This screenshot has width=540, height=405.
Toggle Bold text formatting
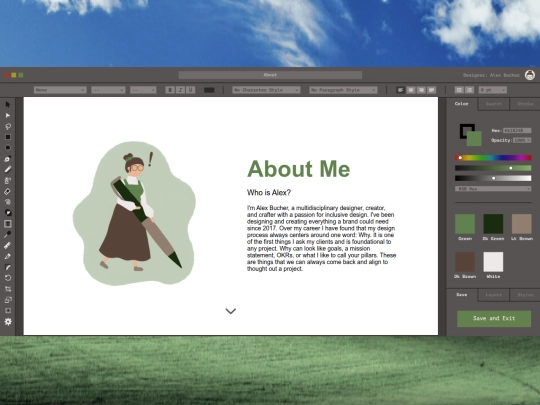coord(169,90)
